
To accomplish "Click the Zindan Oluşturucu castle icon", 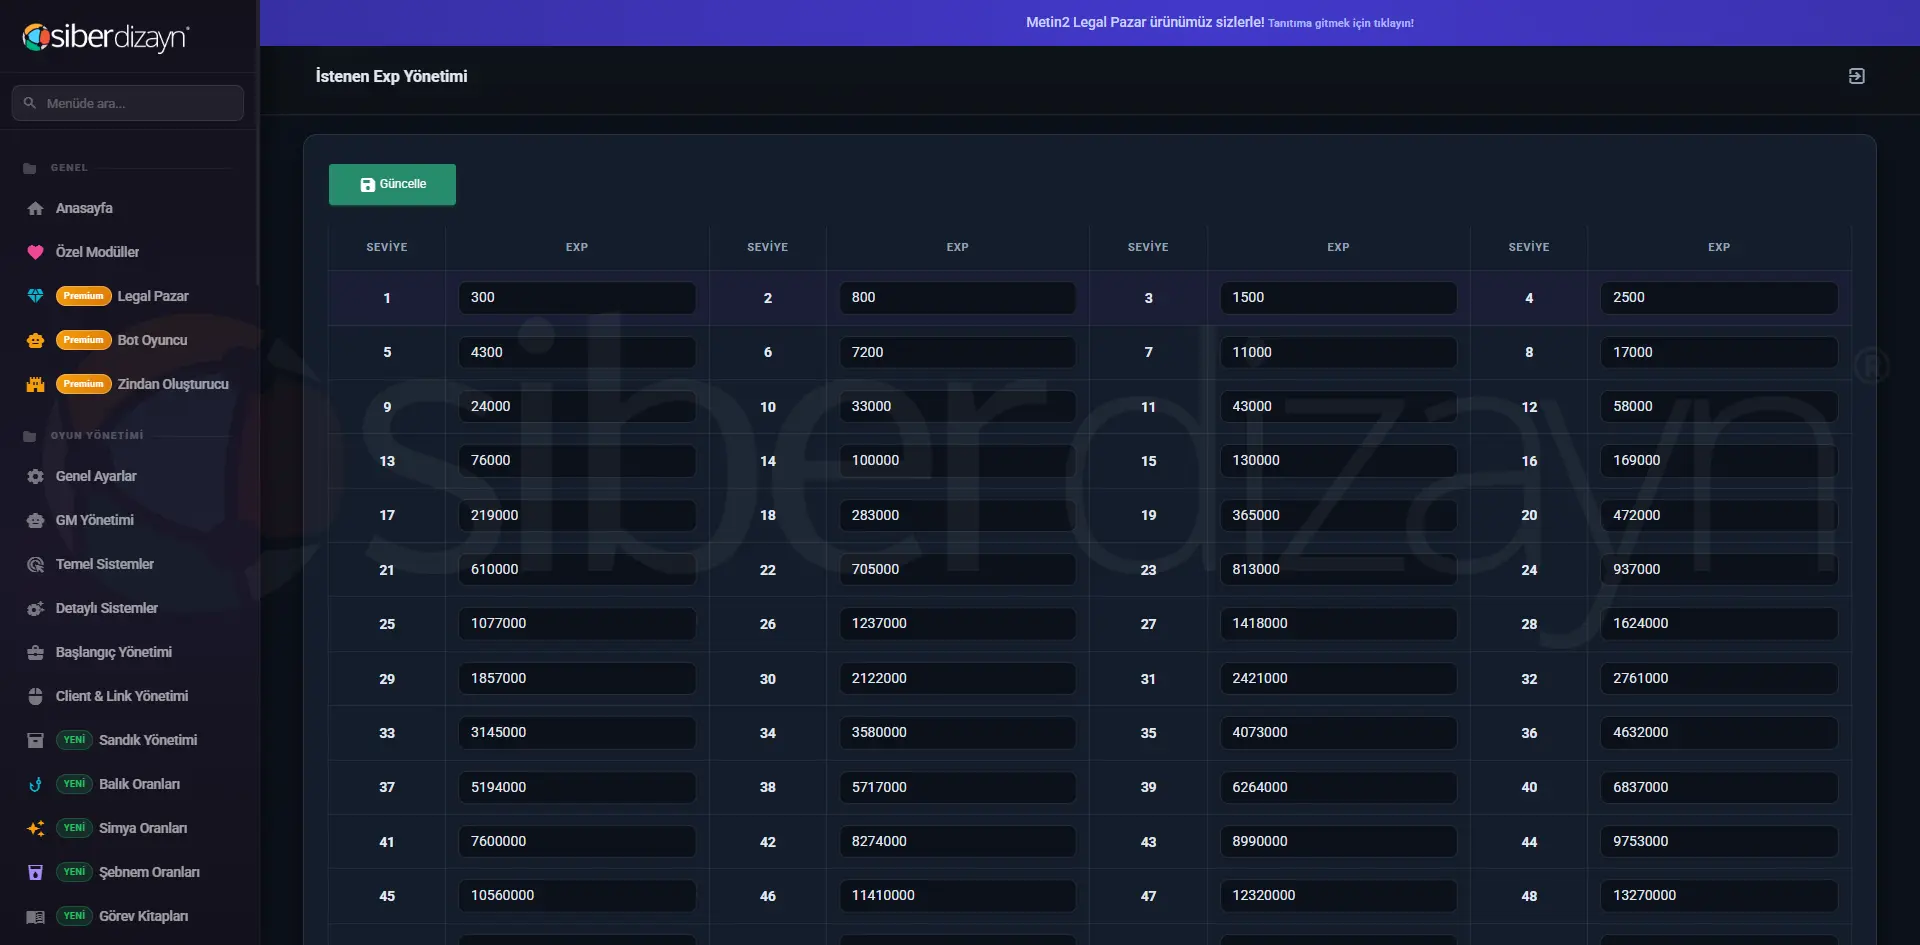I will 35,384.
